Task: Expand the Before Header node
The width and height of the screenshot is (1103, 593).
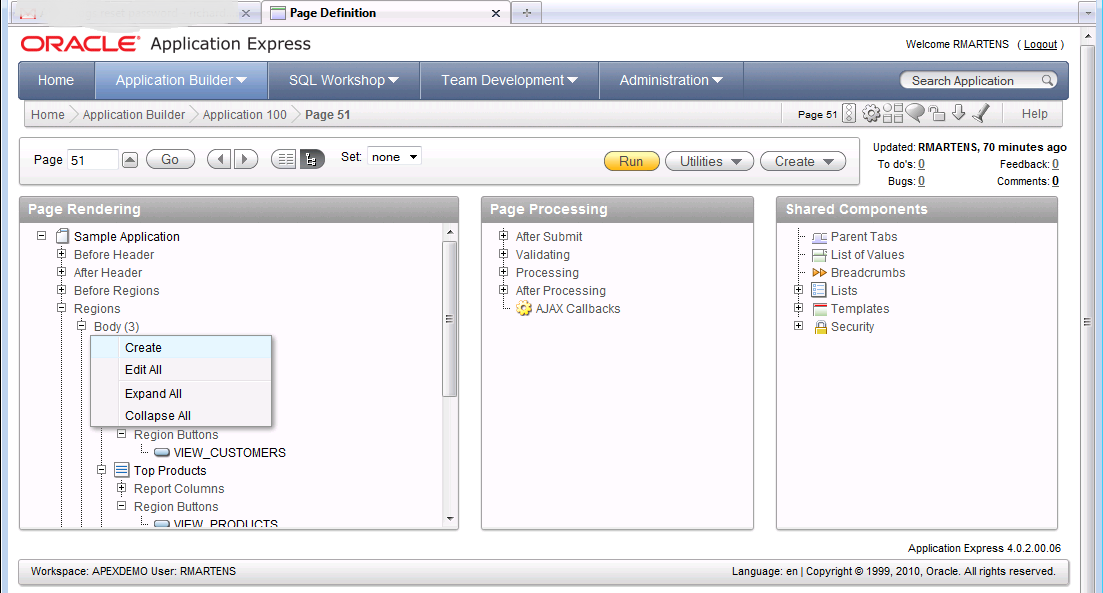Action: click(x=61, y=254)
